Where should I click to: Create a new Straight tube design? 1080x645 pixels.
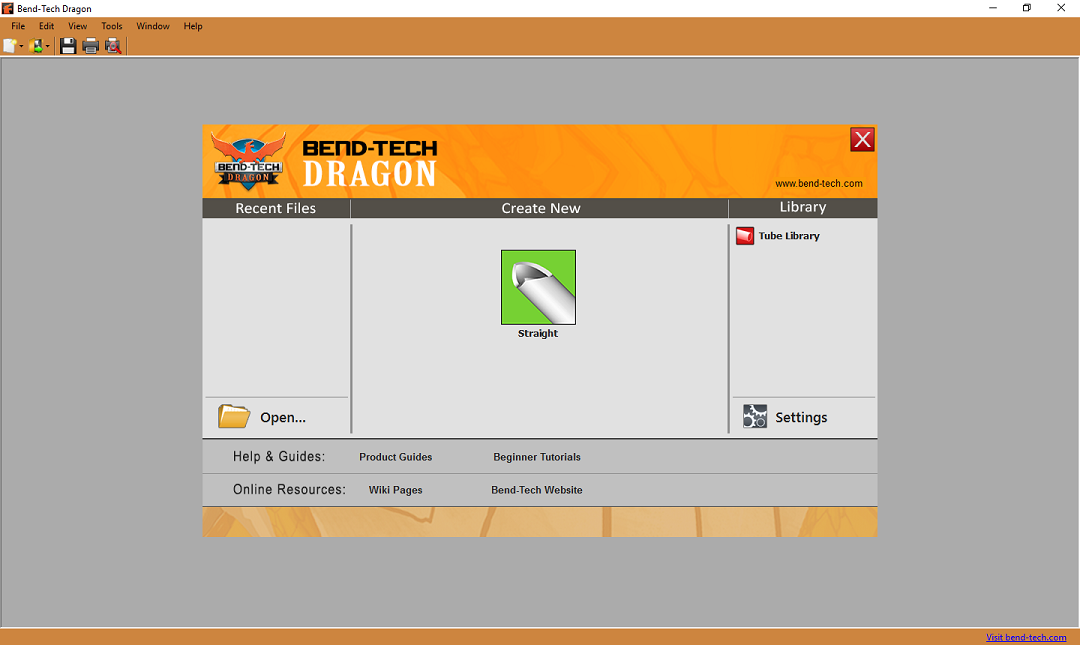(x=538, y=287)
